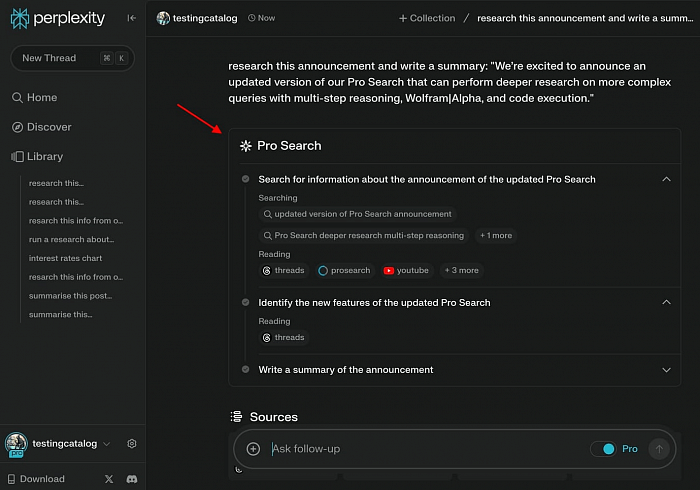The height and width of the screenshot is (490, 700).
Task: Click the Discover compass icon
Action: 17,127
